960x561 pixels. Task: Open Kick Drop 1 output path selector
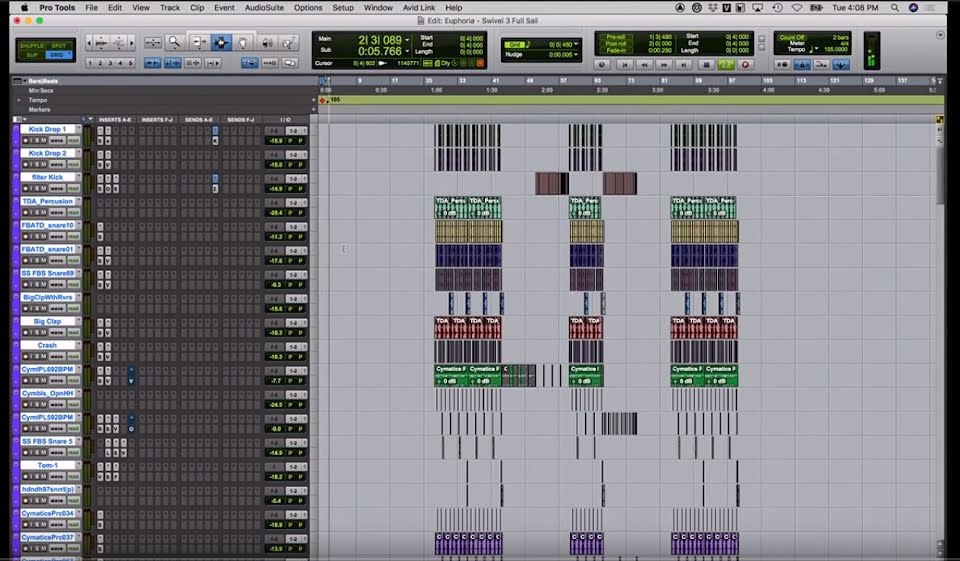[294, 131]
